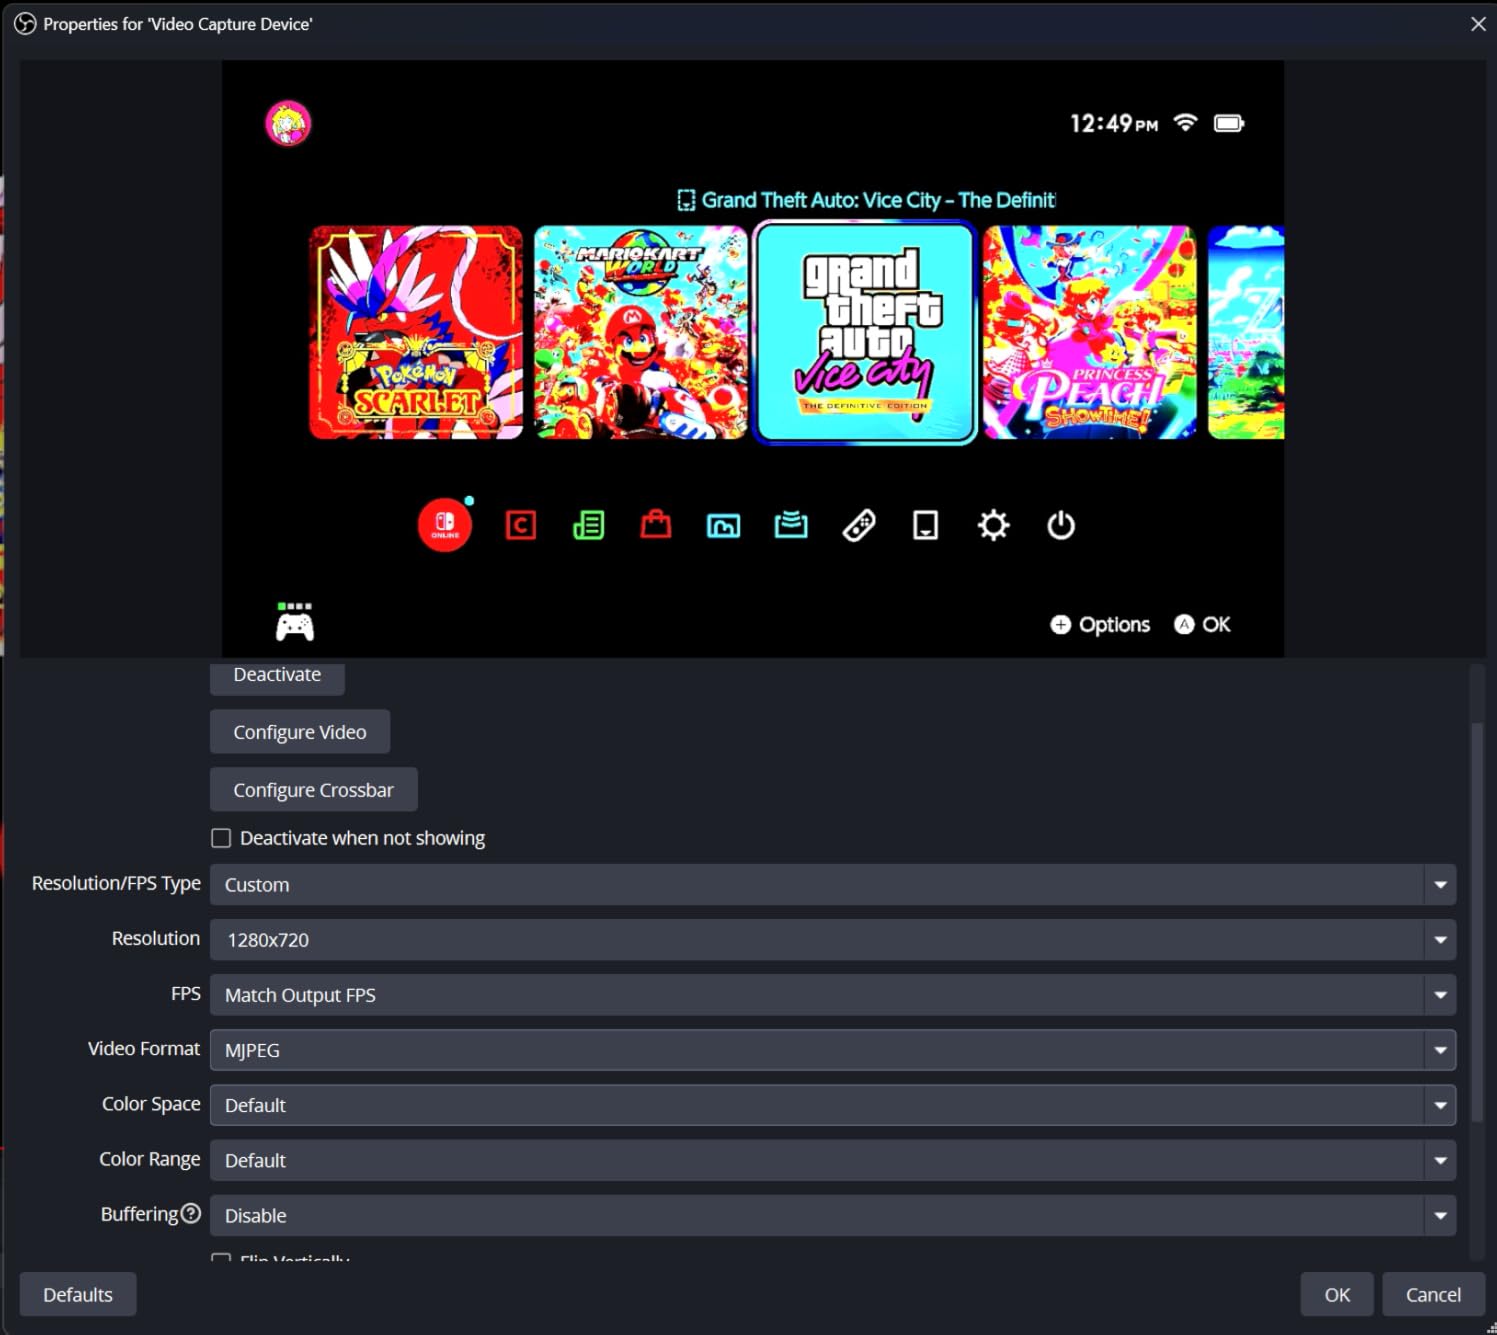Open the Video Format dropdown showing MJPEG

pos(833,1050)
